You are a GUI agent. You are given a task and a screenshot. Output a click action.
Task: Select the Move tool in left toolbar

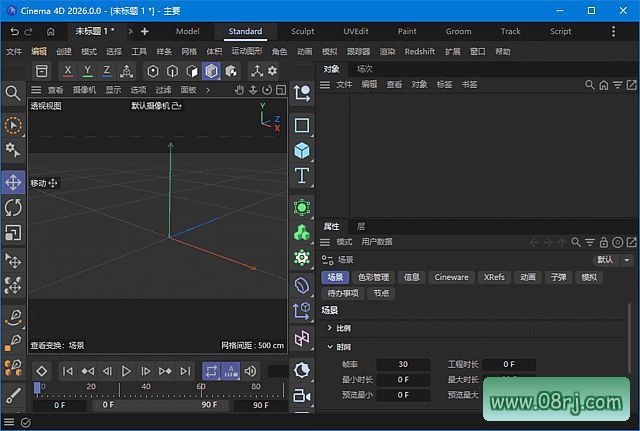pos(13,182)
